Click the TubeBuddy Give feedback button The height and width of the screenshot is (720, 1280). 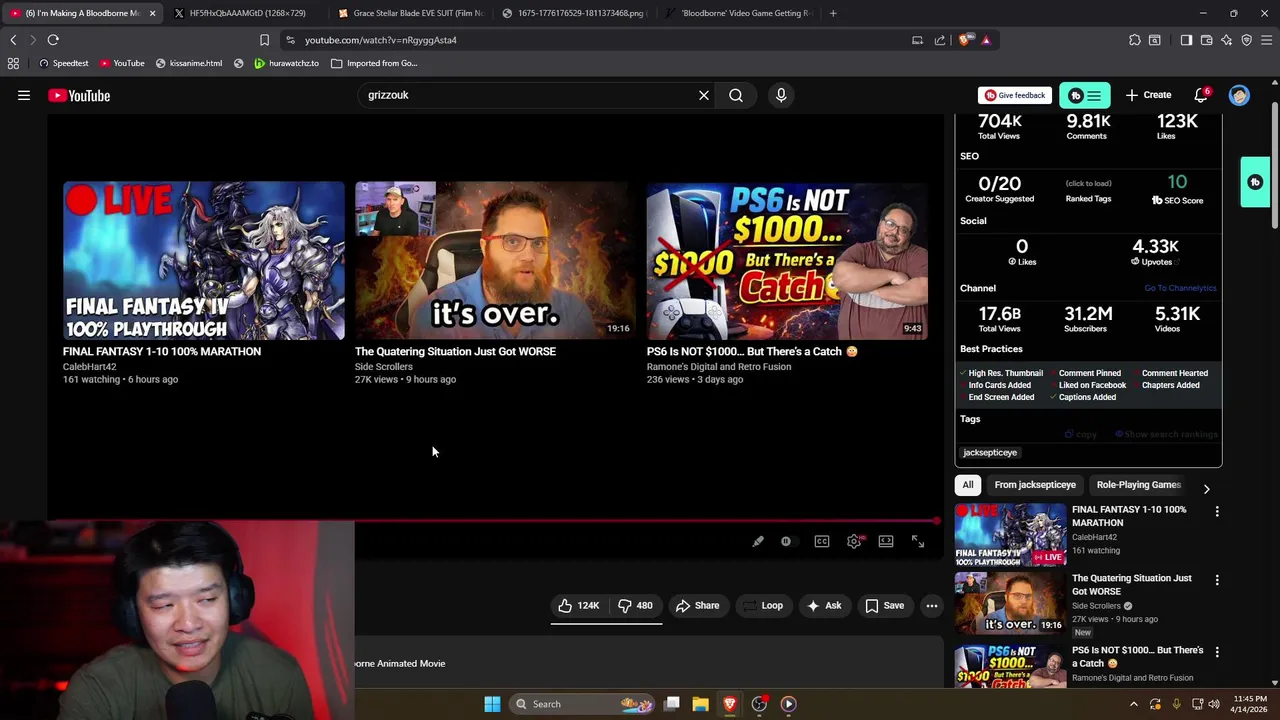tap(1015, 95)
